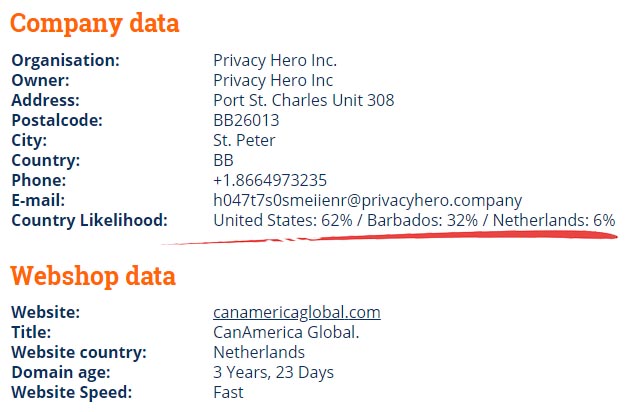Select the privacyhero.company e-mail address
This screenshot has width=627, height=412.
[367, 200]
